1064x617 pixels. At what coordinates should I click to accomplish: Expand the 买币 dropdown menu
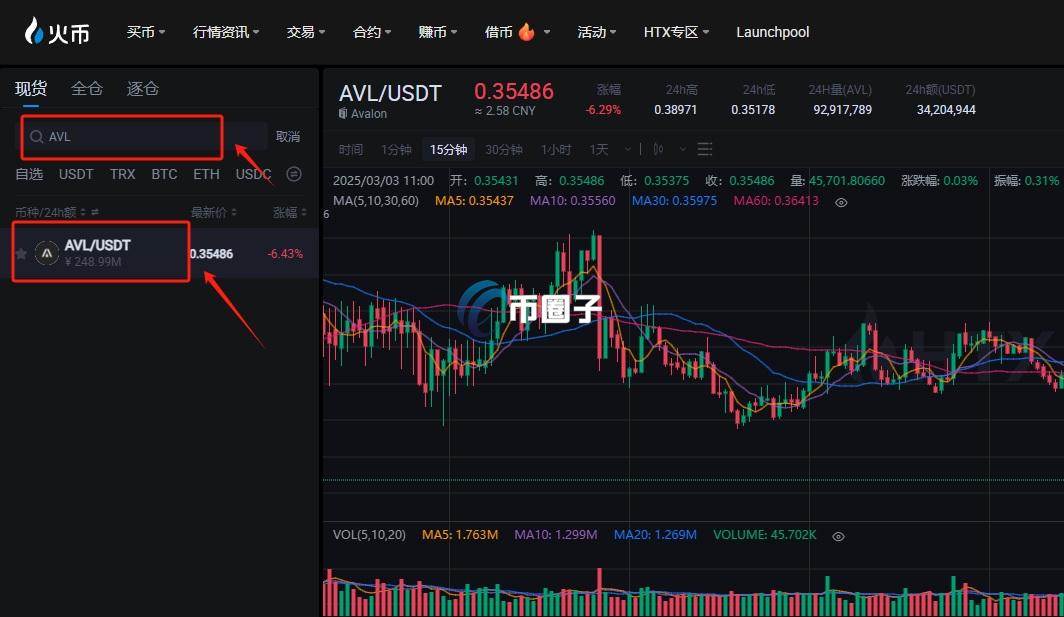[146, 32]
